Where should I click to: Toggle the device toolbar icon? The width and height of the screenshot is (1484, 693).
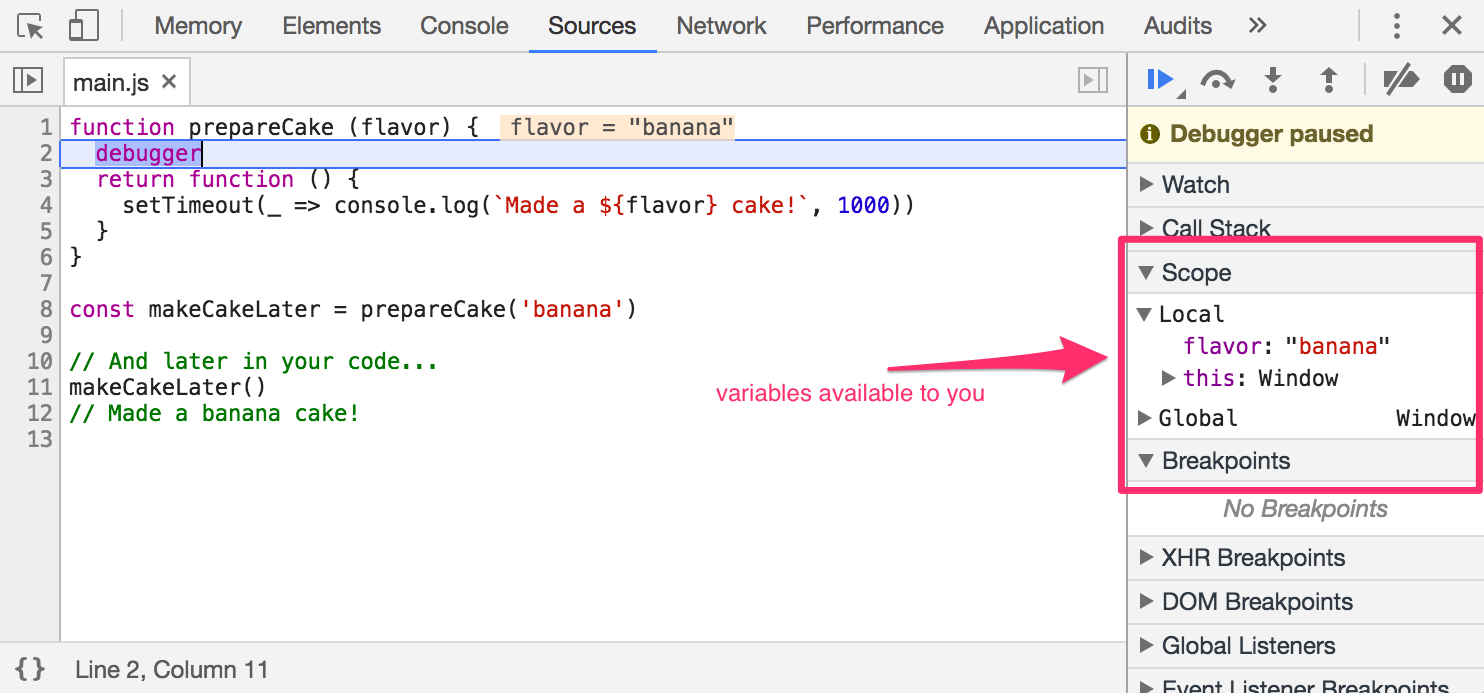(84, 25)
